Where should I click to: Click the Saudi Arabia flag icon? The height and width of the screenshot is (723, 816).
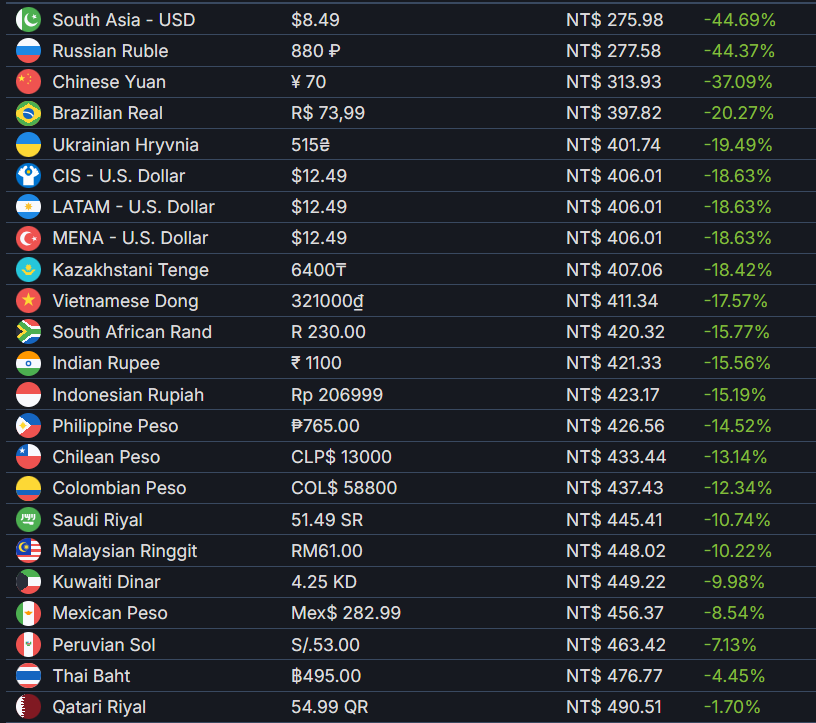click(28, 519)
